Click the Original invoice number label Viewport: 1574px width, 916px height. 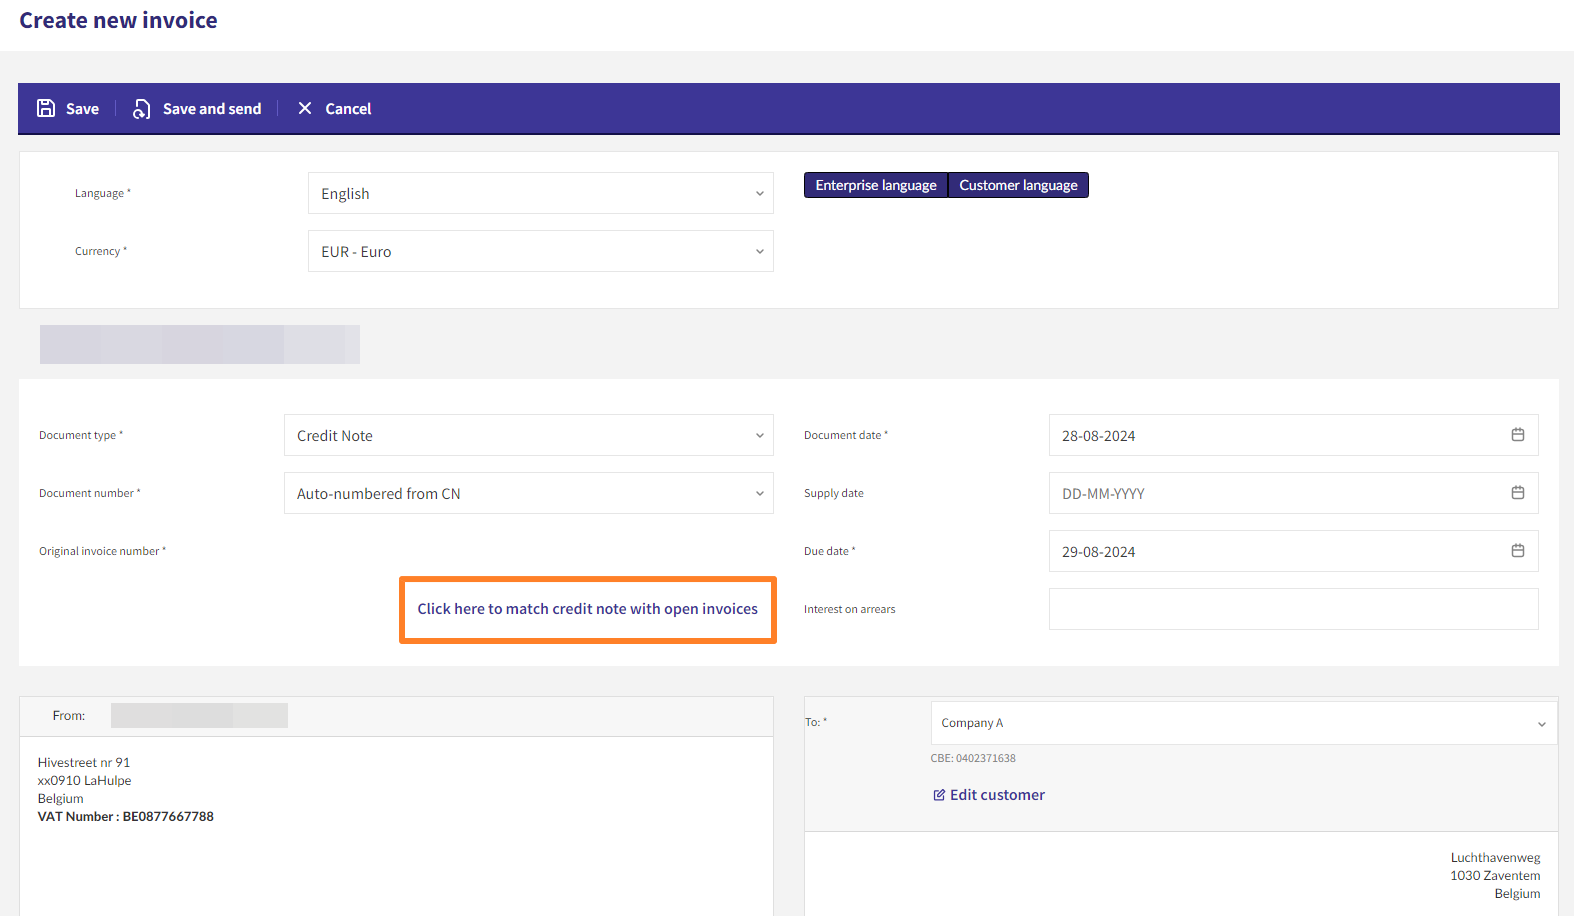102,551
